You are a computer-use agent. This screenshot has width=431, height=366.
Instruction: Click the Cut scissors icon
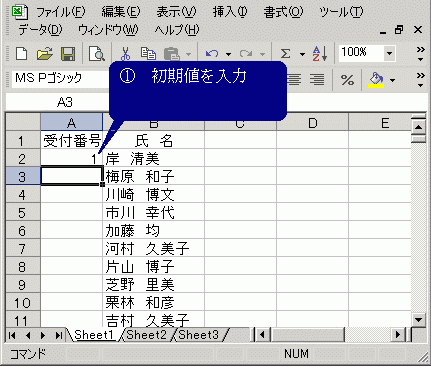point(125,53)
